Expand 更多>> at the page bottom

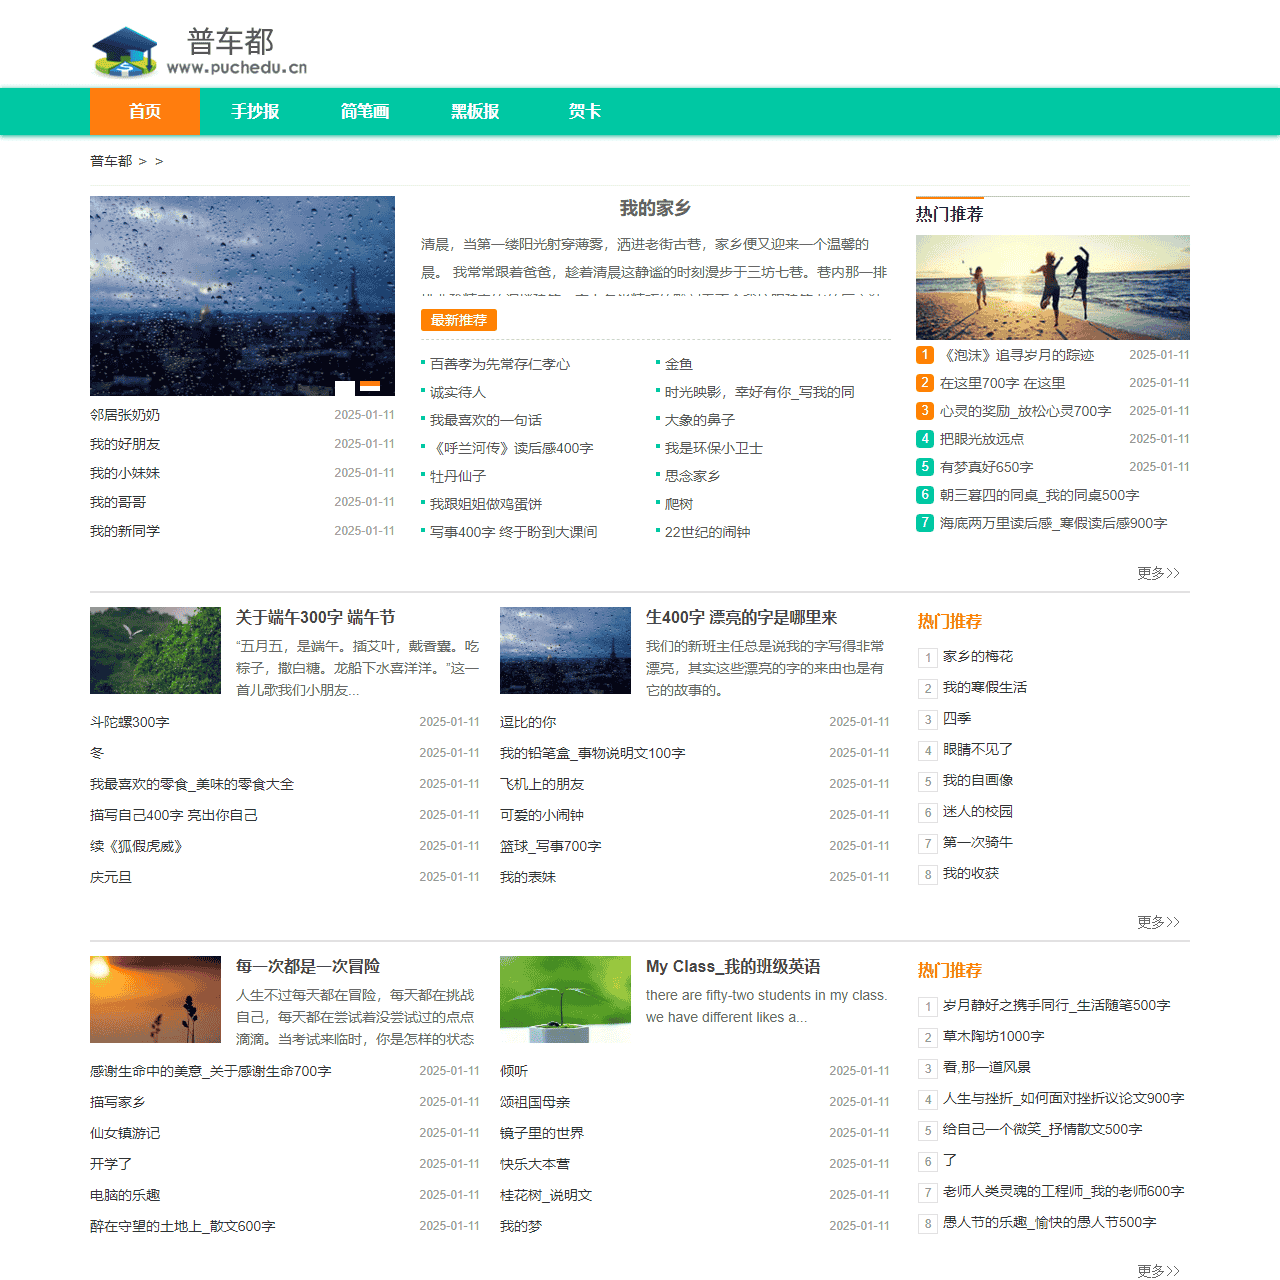tap(1158, 1271)
